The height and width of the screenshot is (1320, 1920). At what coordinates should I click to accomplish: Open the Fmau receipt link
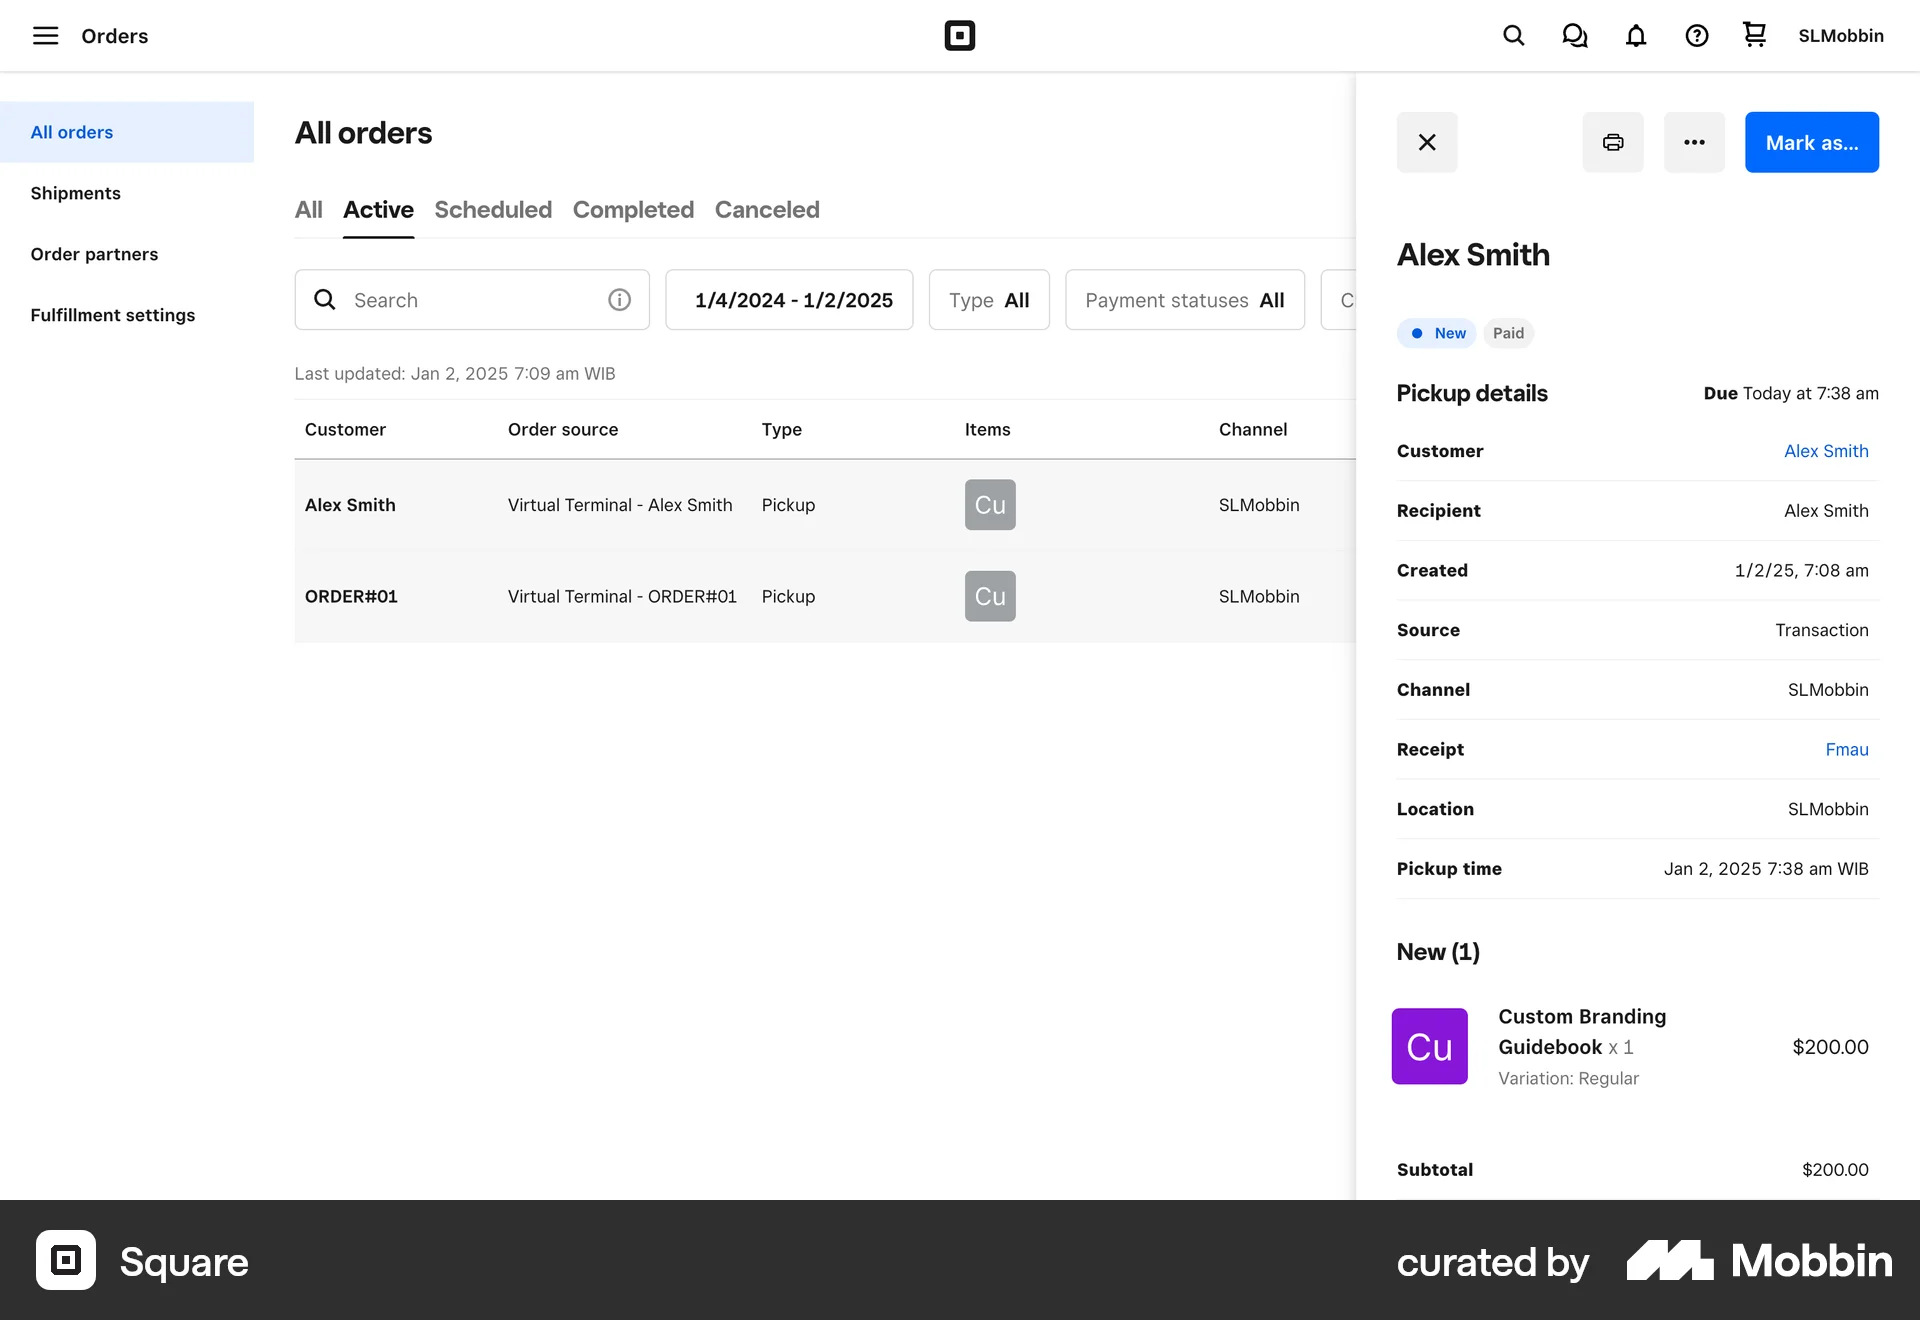tap(1846, 750)
